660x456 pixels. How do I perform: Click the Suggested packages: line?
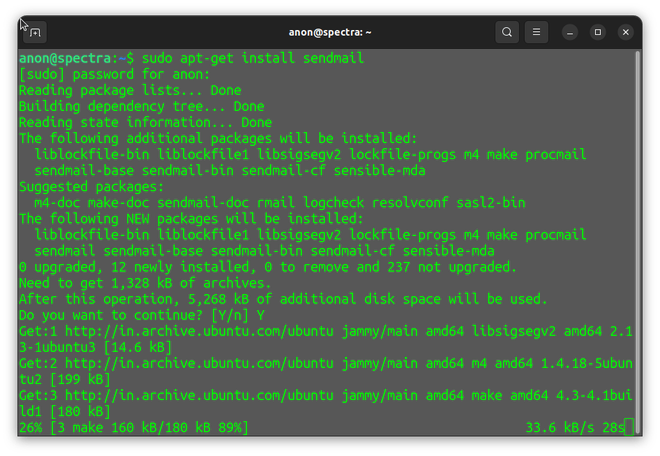91,187
